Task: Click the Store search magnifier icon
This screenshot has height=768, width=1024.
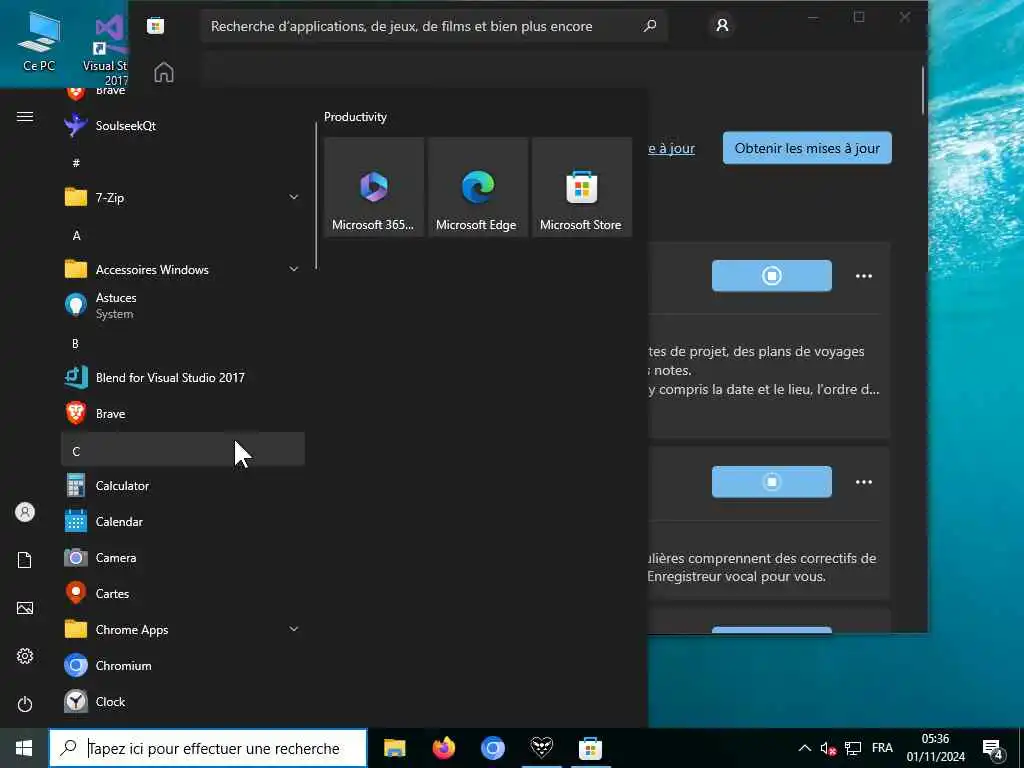Action: coord(649,26)
